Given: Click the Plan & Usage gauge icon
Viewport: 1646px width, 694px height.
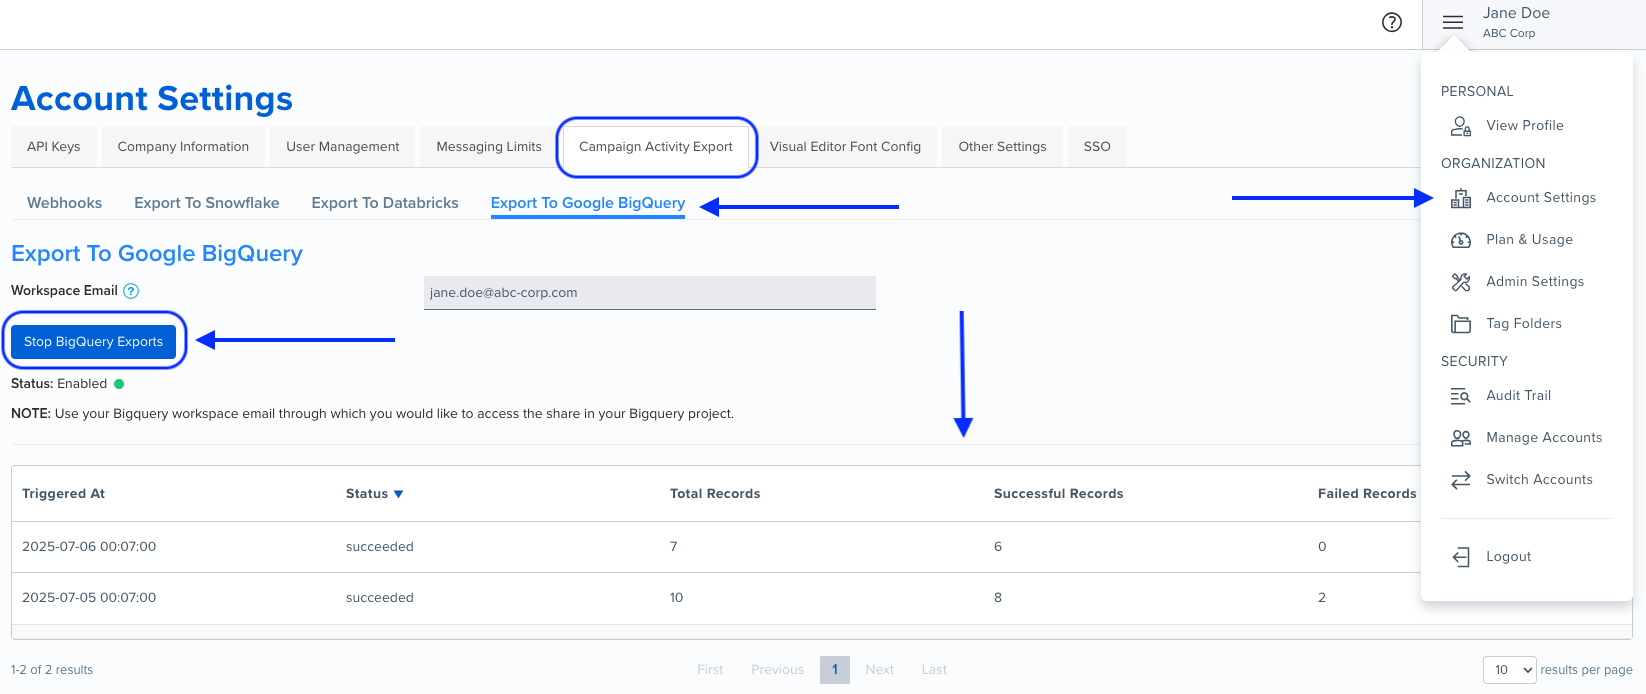Looking at the screenshot, I should (1461, 240).
